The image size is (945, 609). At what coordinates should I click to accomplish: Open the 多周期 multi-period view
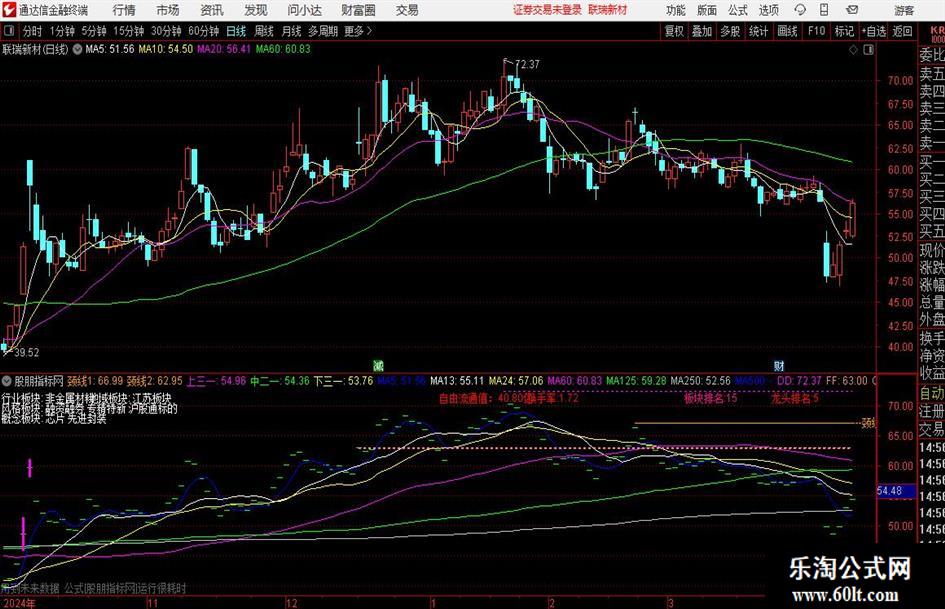pyautogui.click(x=322, y=31)
